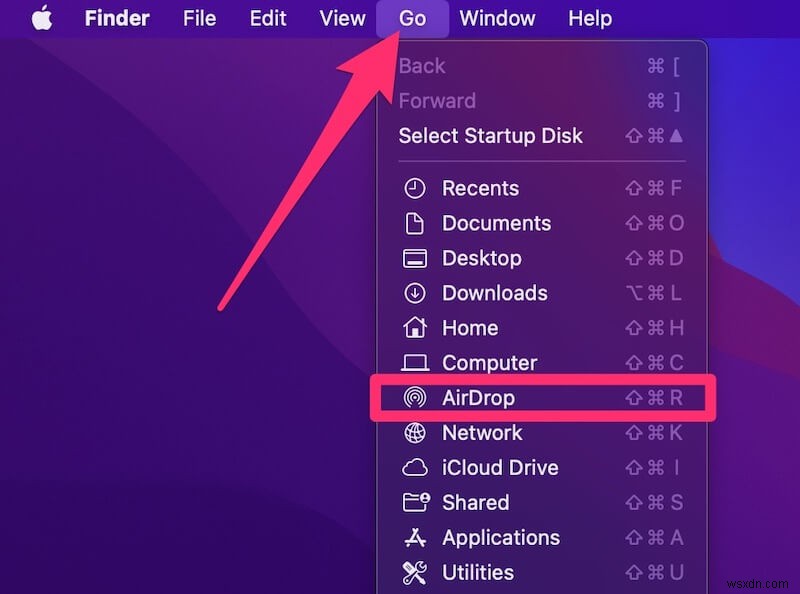
Task: Choose Back in the Go menu
Action: pyautogui.click(x=421, y=66)
